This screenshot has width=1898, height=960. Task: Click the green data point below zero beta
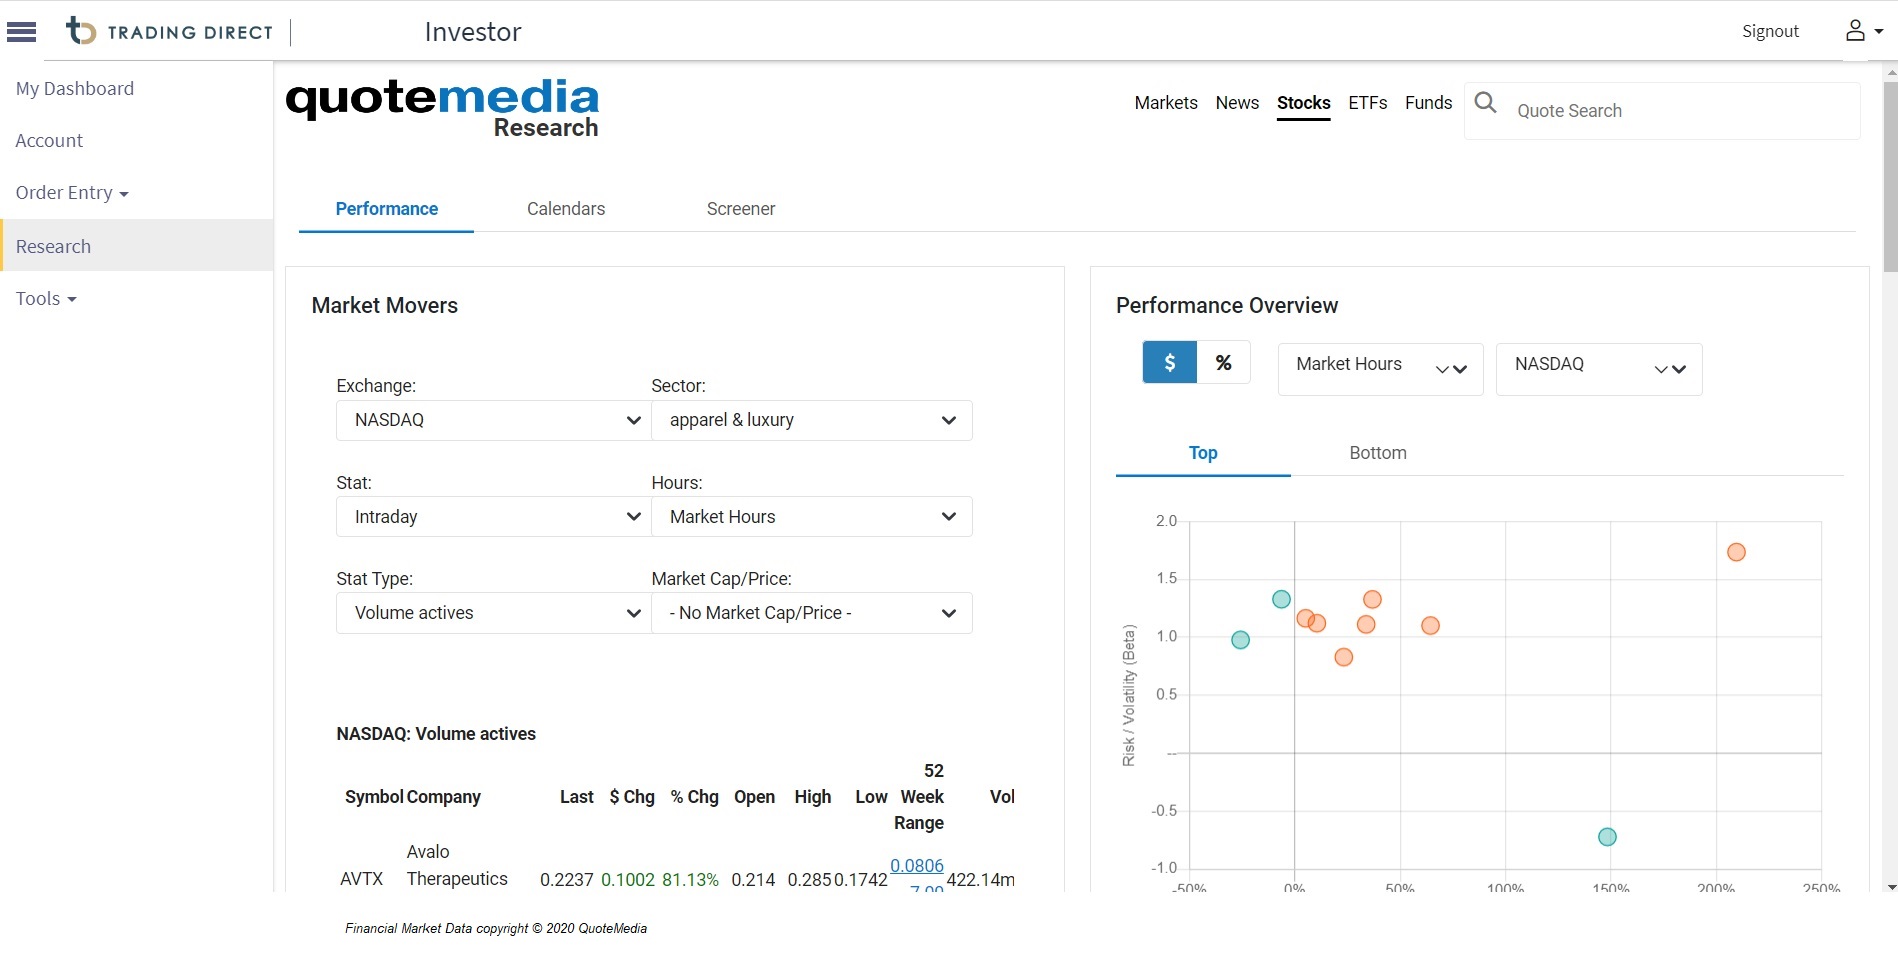(x=1607, y=837)
